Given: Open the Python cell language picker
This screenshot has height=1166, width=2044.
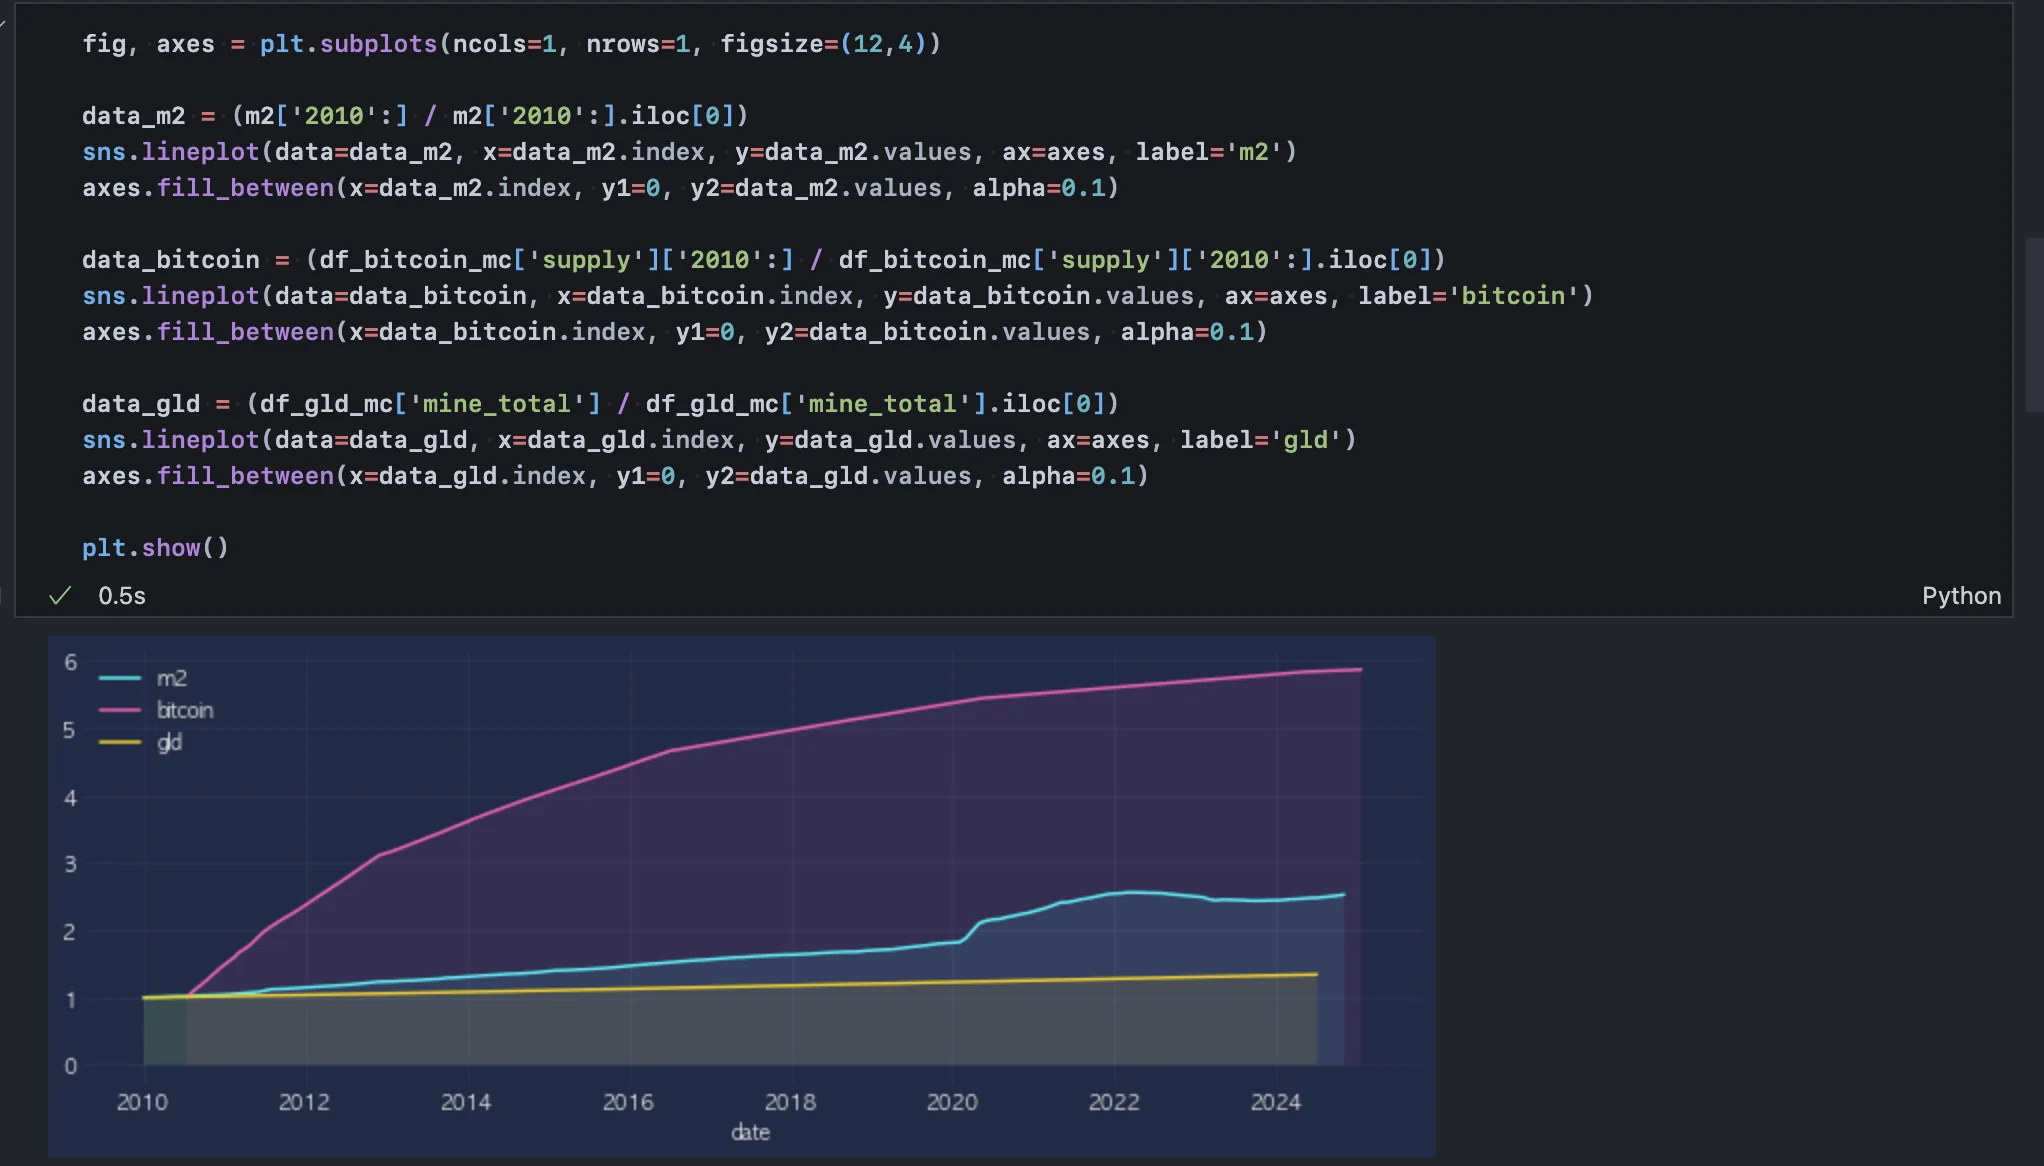Looking at the screenshot, I should coord(1960,596).
